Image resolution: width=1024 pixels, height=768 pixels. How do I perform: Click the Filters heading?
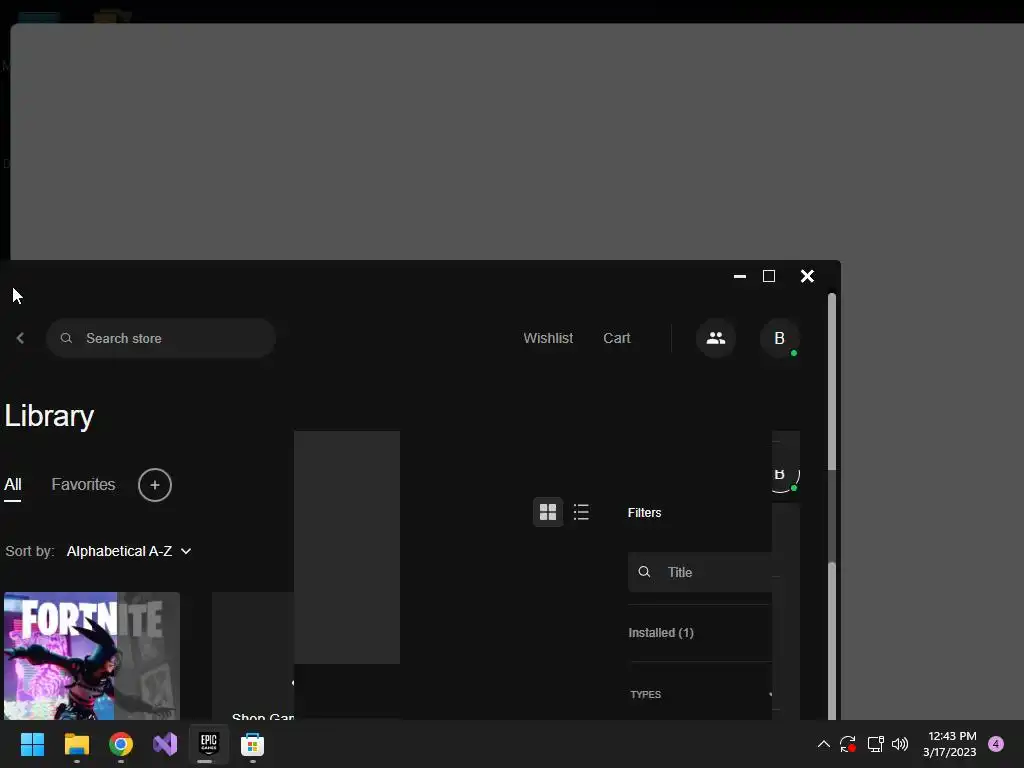(x=645, y=513)
